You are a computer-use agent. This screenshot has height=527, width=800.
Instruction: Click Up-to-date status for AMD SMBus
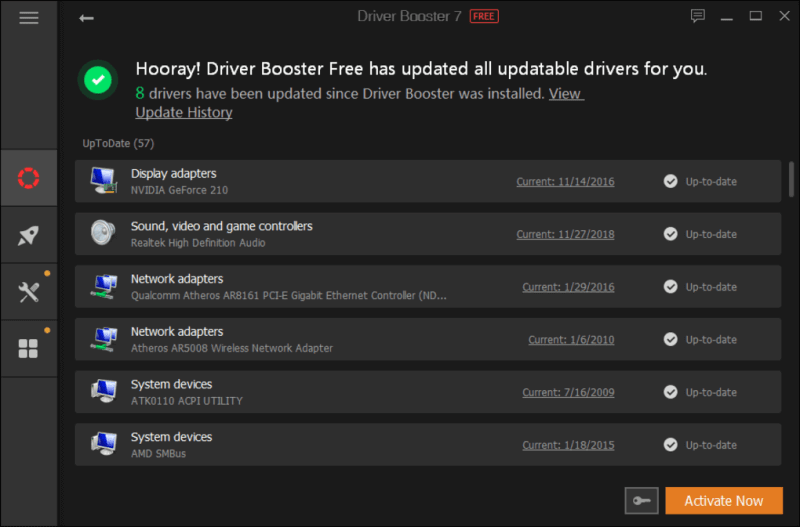pos(711,445)
